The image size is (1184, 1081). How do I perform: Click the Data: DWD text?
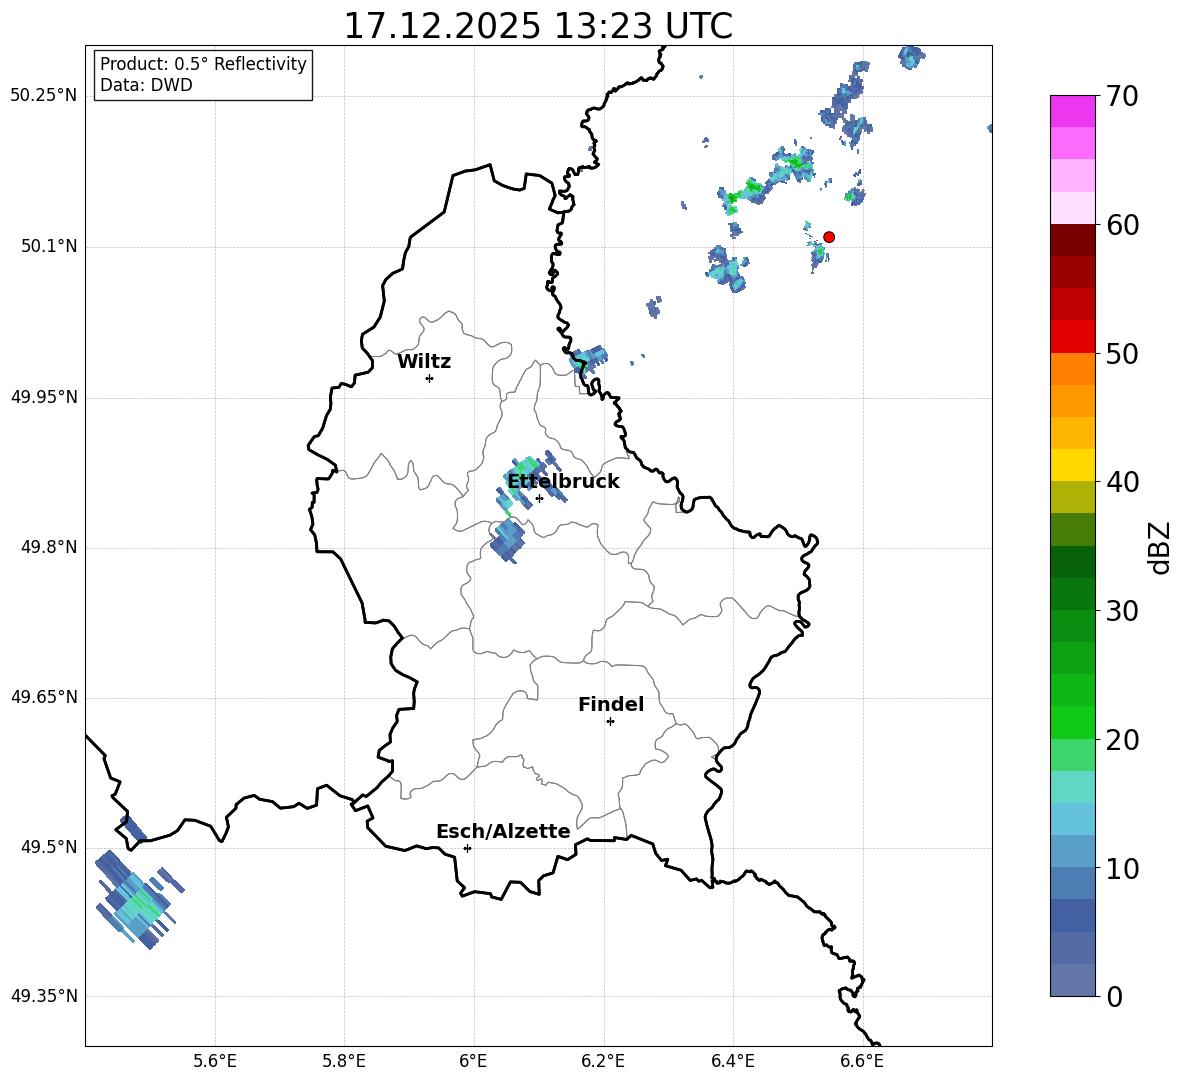pyautogui.click(x=146, y=85)
